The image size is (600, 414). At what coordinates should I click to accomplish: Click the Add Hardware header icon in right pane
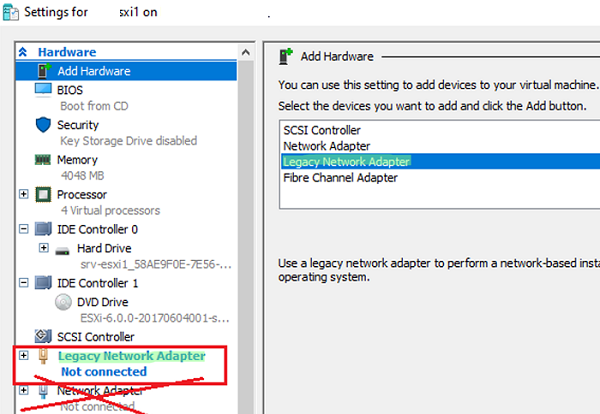[x=286, y=56]
